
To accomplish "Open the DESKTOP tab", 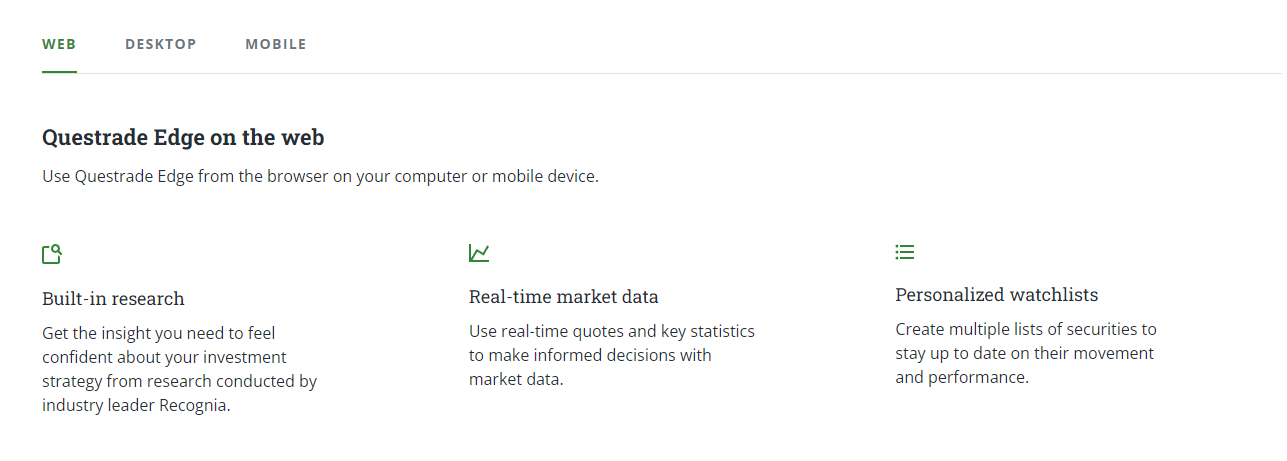I will click(161, 44).
